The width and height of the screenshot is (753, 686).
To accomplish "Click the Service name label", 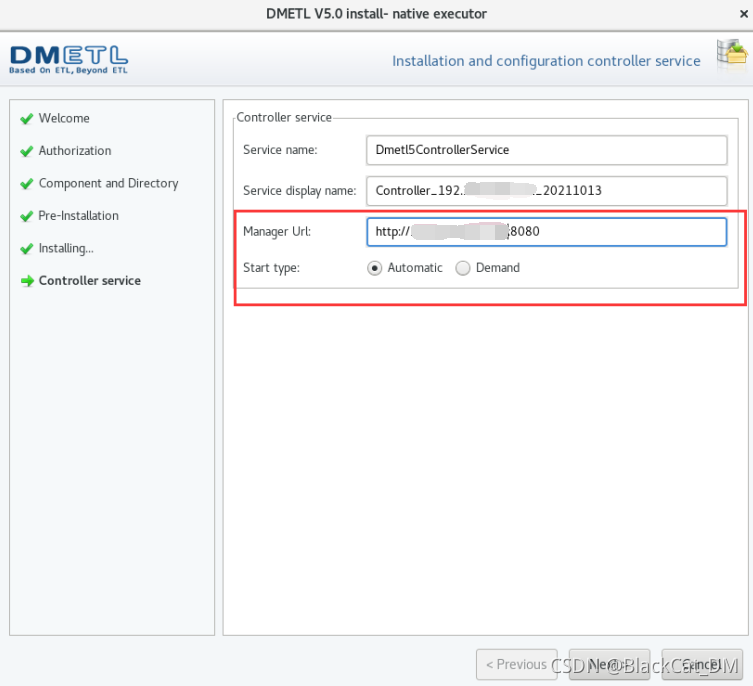I will point(280,150).
